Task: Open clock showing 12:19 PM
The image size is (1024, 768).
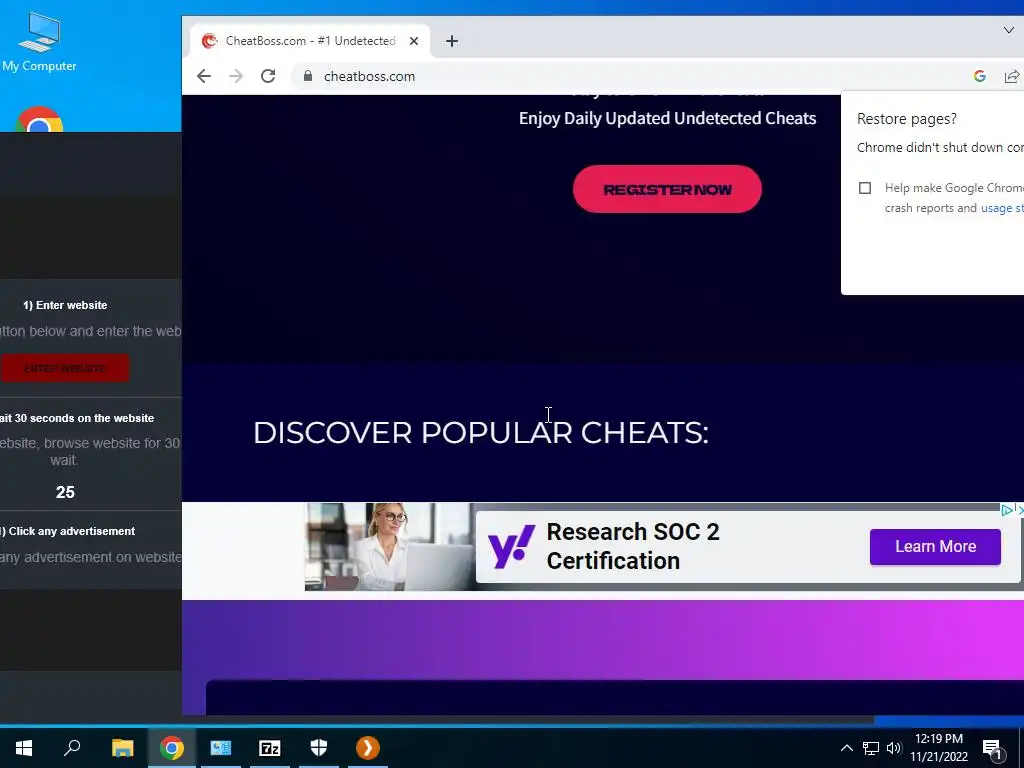Action: (x=938, y=748)
